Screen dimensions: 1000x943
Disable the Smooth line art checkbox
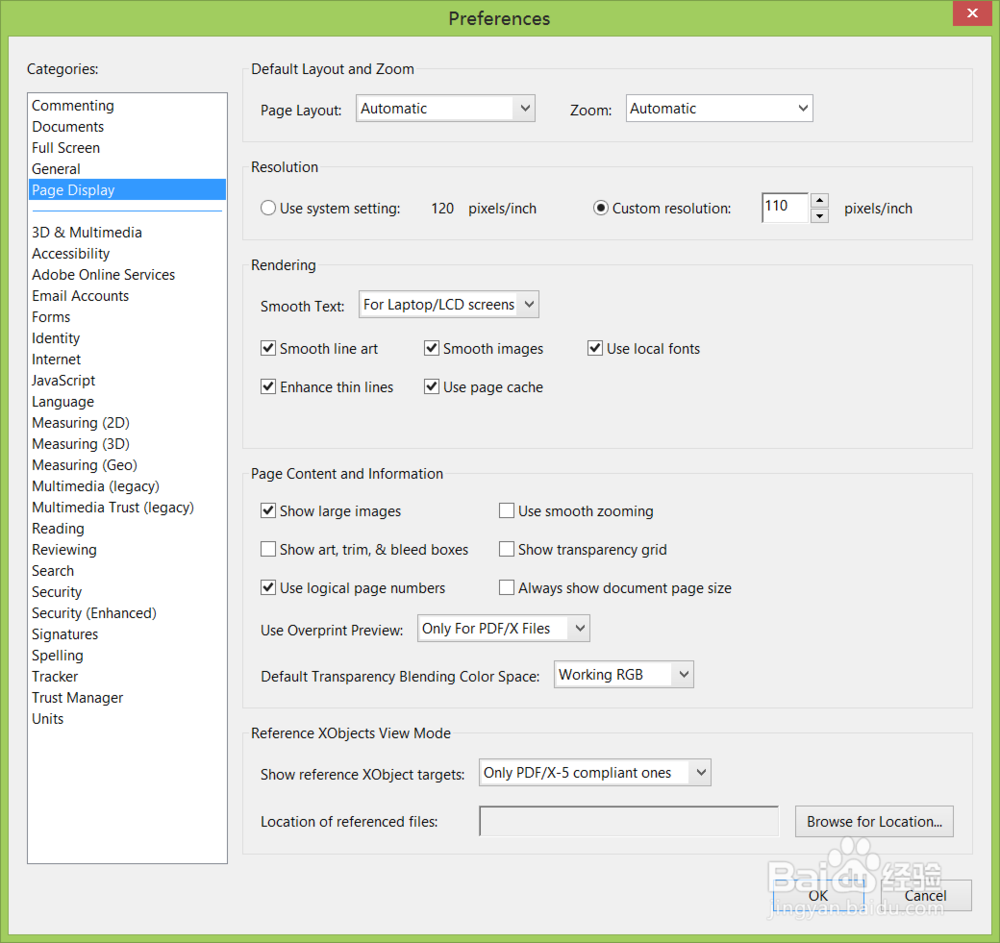268,348
